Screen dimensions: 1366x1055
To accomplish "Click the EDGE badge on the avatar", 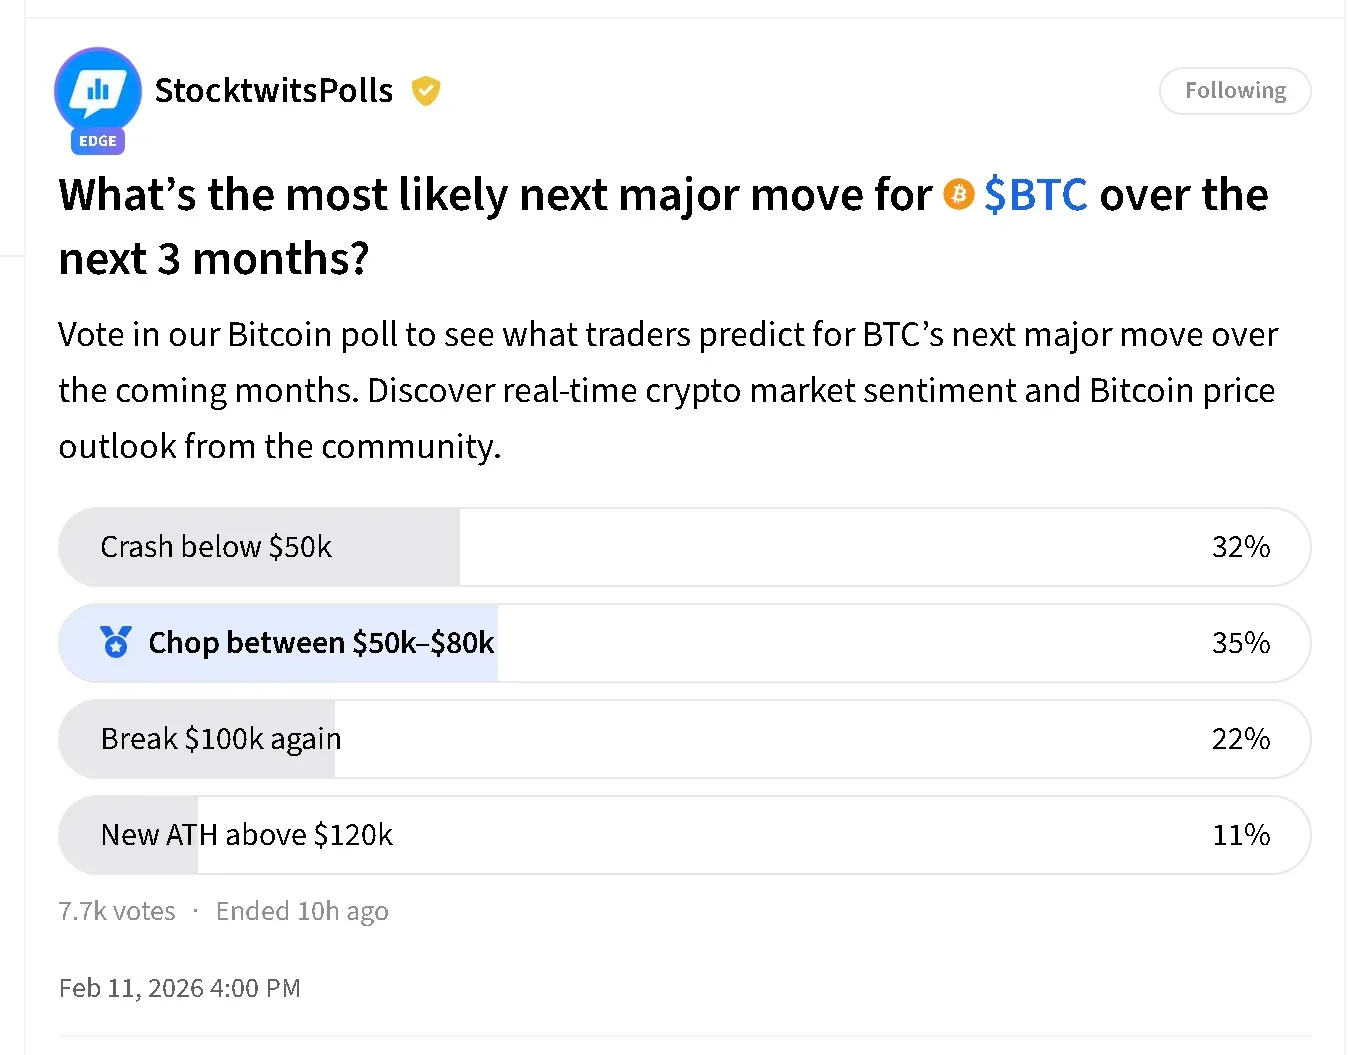I will 97,142.
